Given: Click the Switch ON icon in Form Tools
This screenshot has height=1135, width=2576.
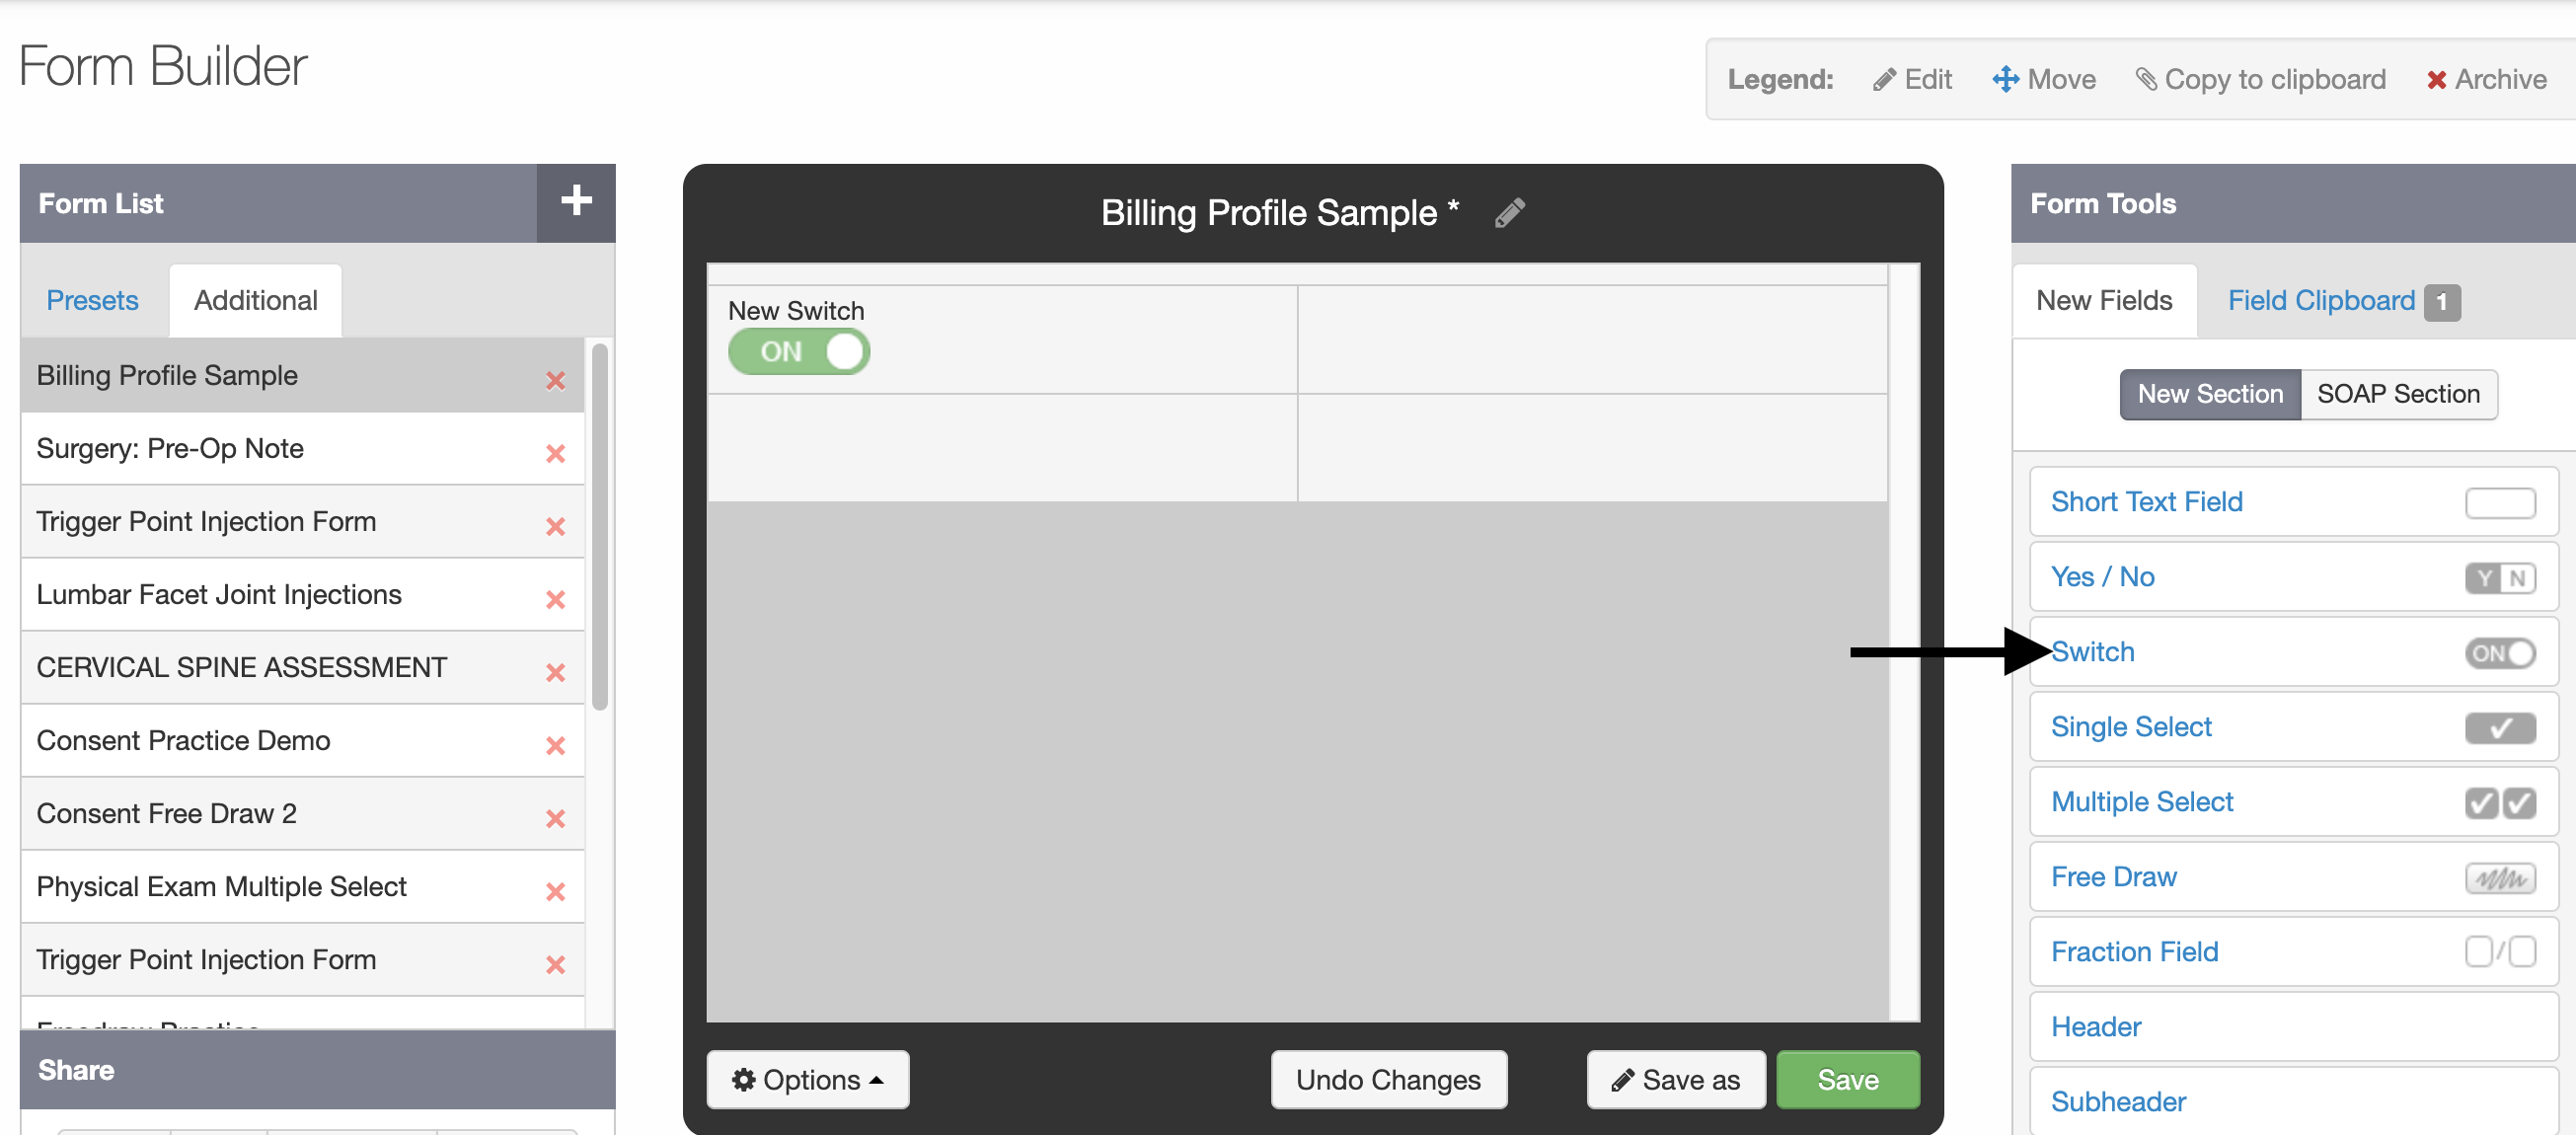Looking at the screenshot, I should click(x=2499, y=652).
